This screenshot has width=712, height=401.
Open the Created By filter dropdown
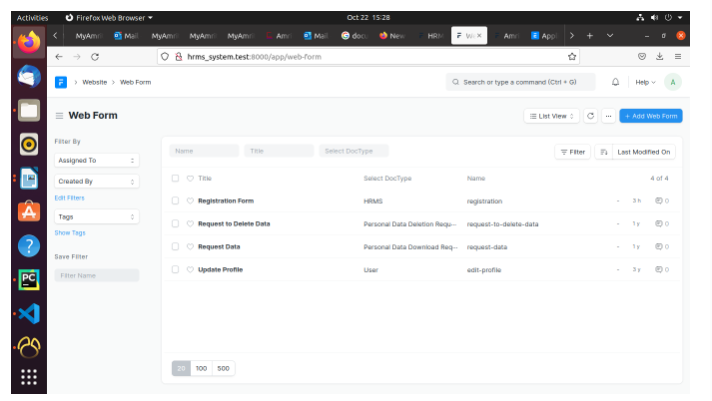click(x=97, y=182)
